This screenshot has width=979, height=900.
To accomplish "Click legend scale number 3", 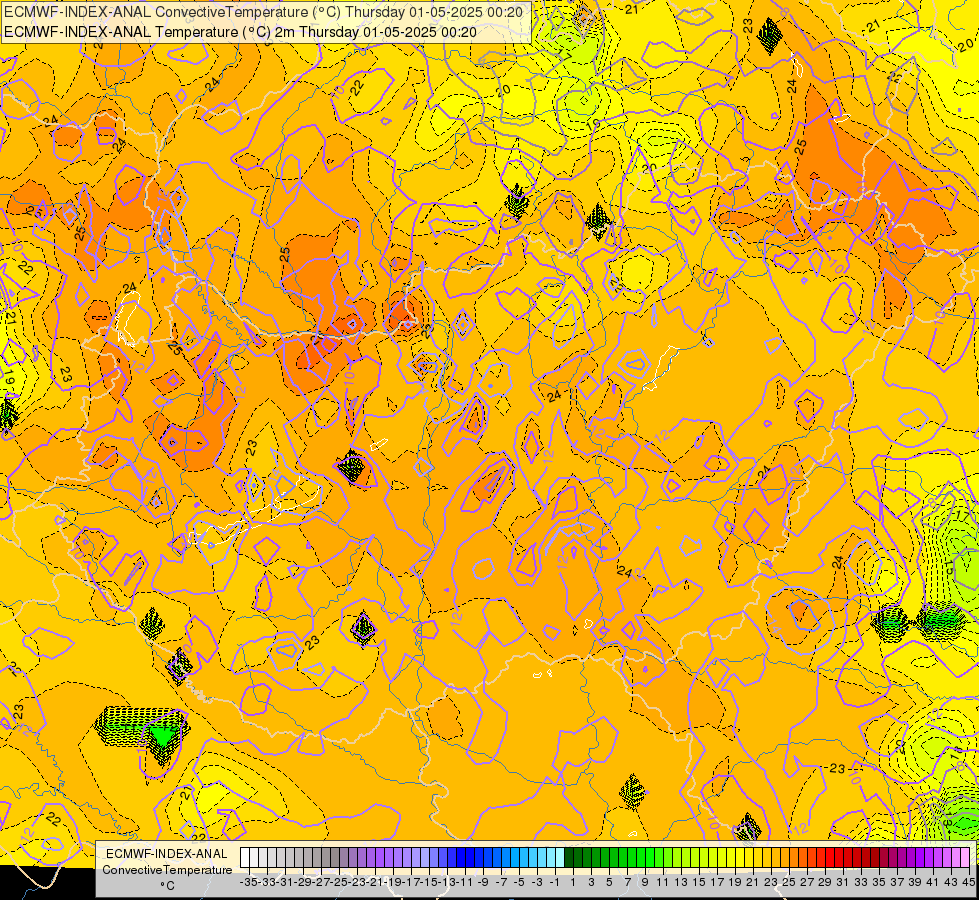I will 591,882.
